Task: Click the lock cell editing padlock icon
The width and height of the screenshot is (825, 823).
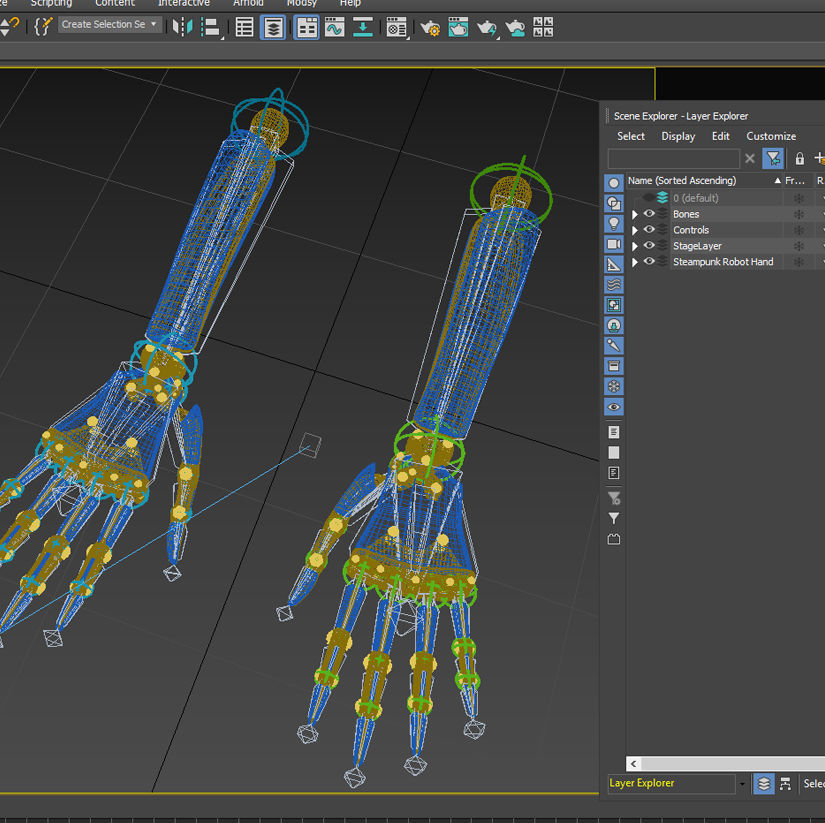Action: tap(799, 158)
